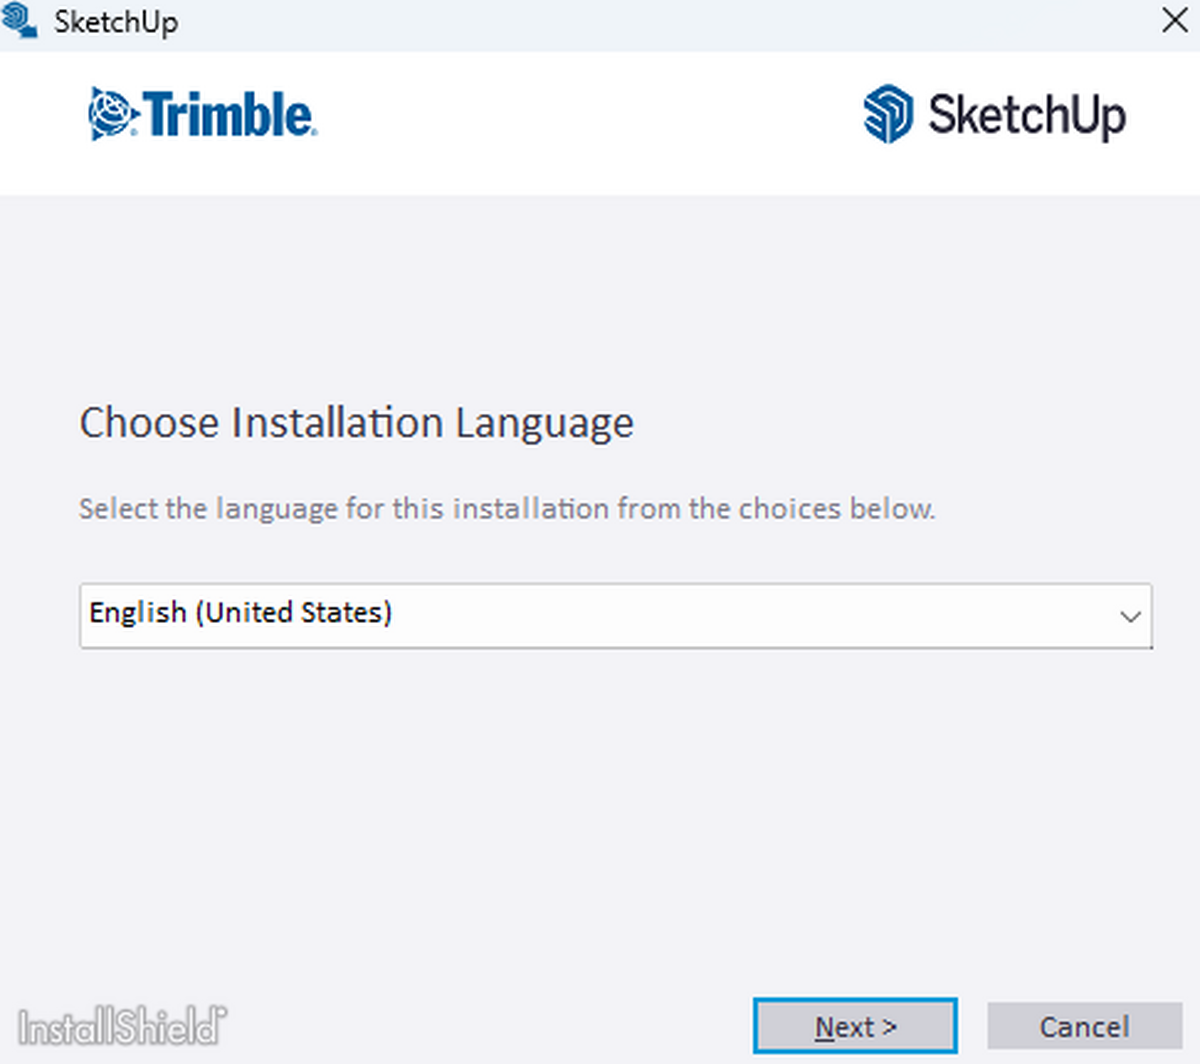The width and height of the screenshot is (1200, 1064).
Task: Close the SketchUp installer window
Action: click(x=1175, y=20)
